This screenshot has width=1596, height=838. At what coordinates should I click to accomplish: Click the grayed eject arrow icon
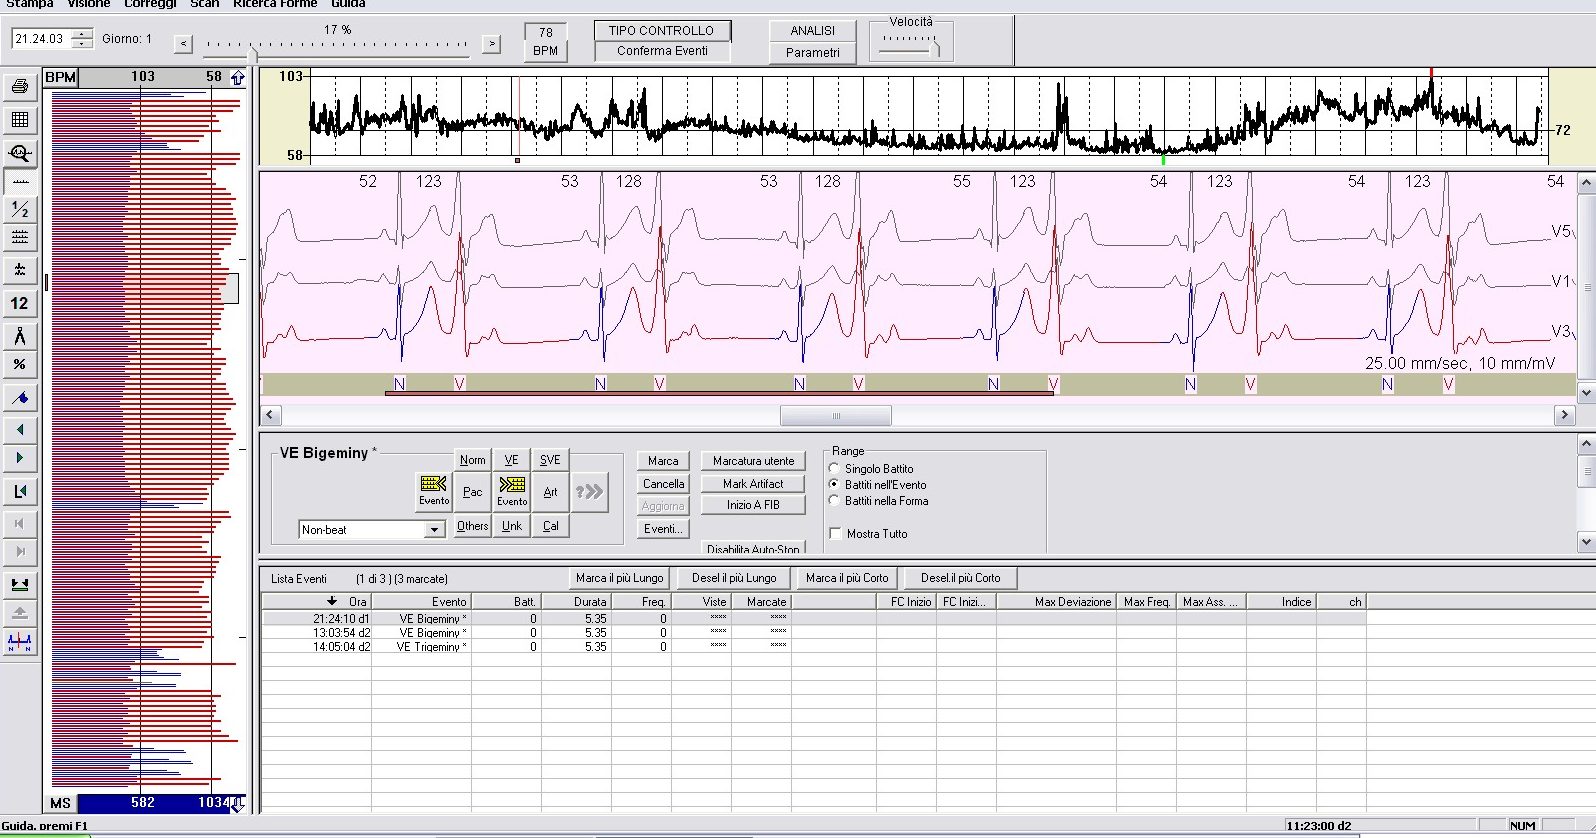point(19,612)
